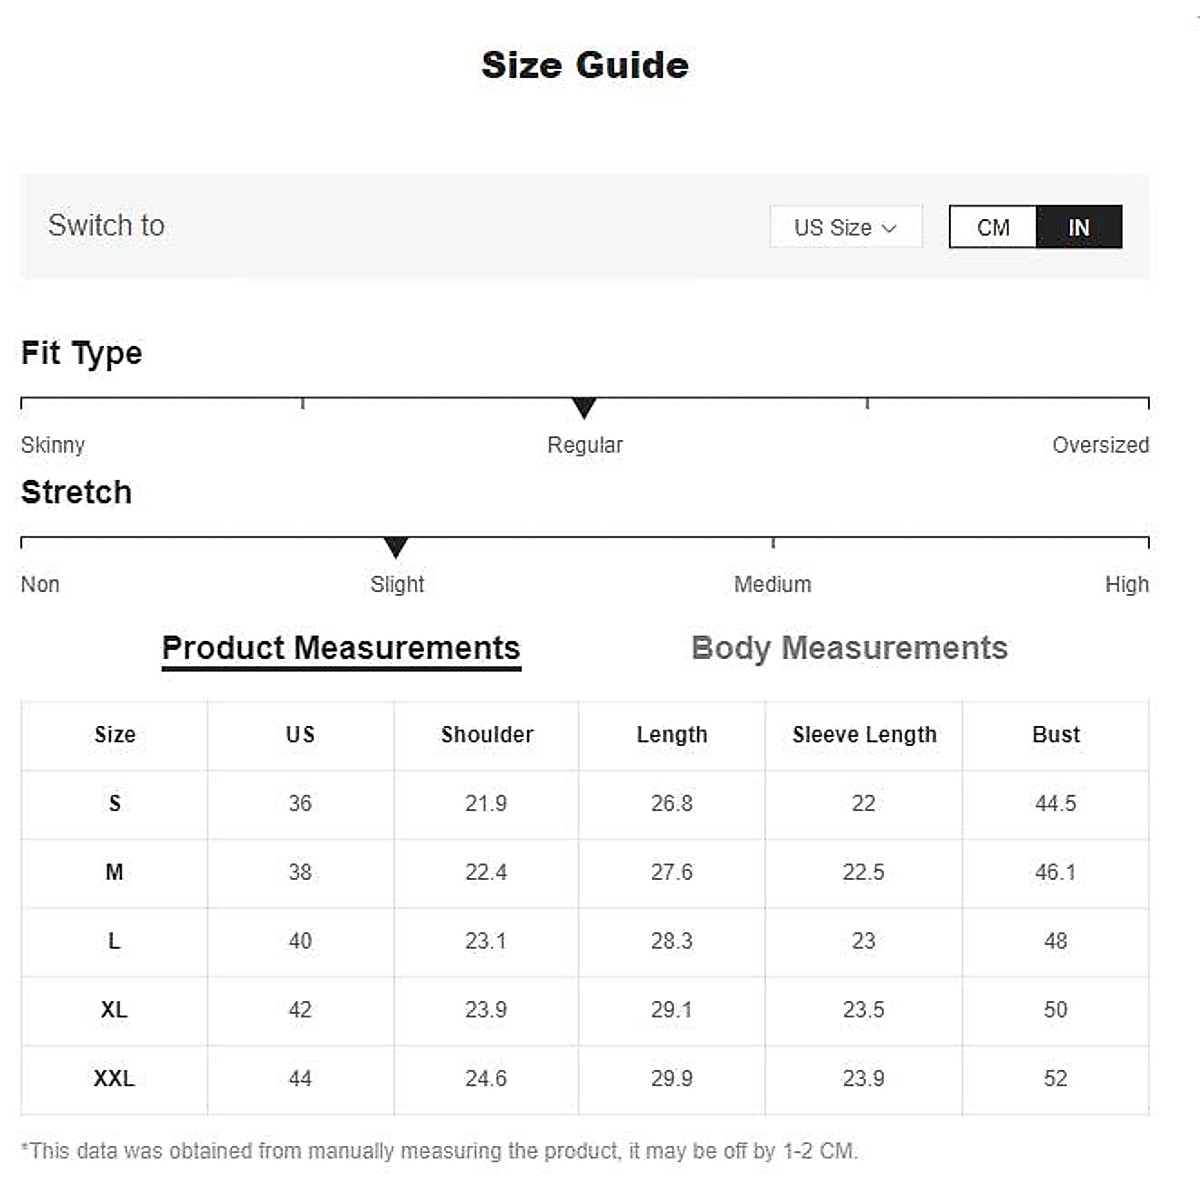This screenshot has width=1200, height=1200.
Task: Switch units to CM
Action: point(992,227)
